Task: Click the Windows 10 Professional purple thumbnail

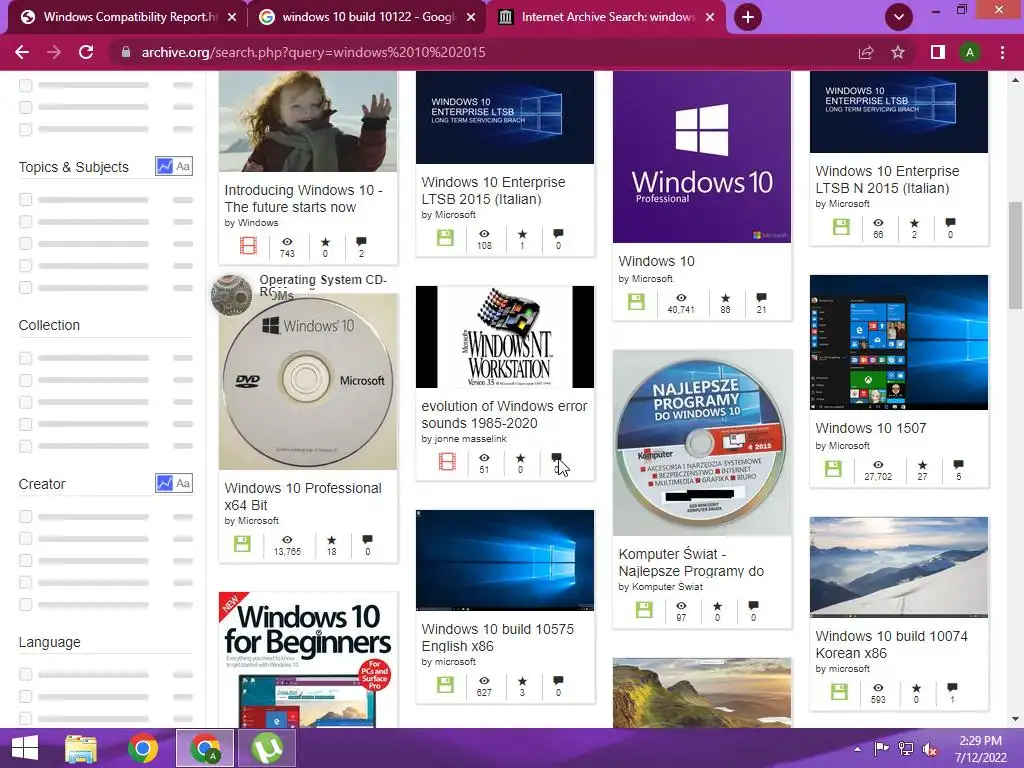Action: [702, 157]
